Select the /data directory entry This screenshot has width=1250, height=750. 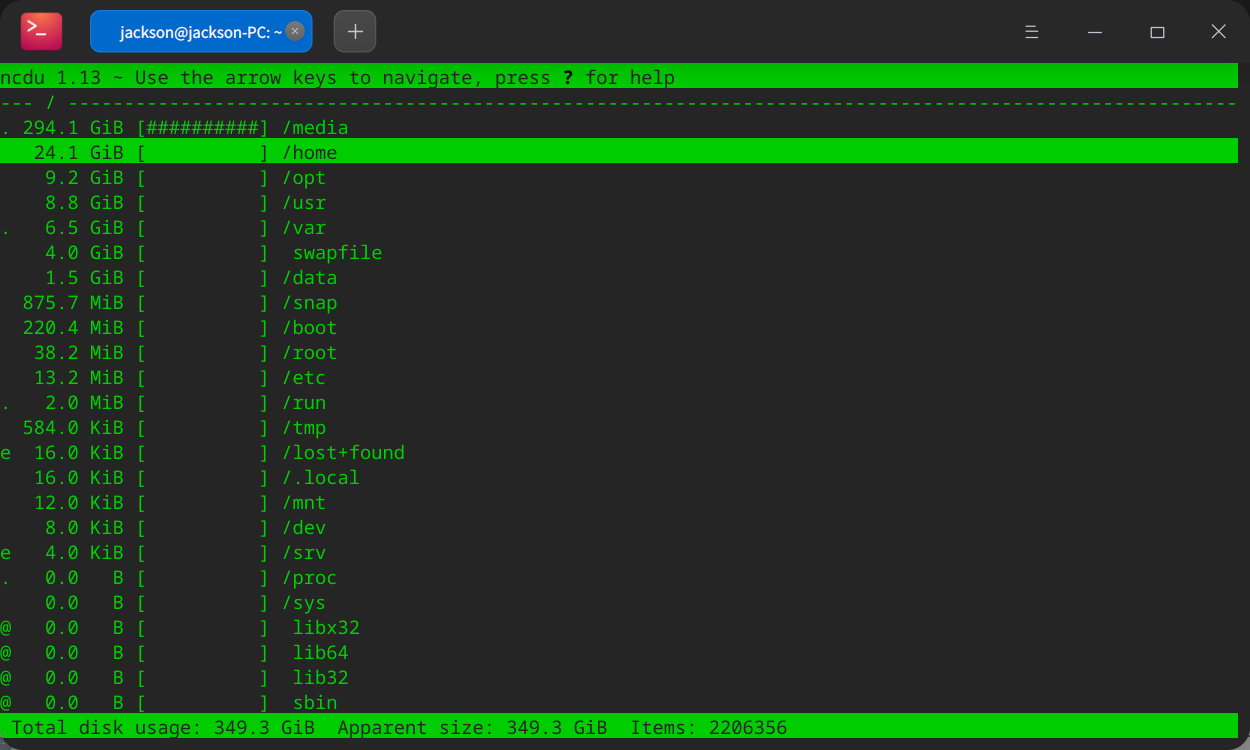310,278
